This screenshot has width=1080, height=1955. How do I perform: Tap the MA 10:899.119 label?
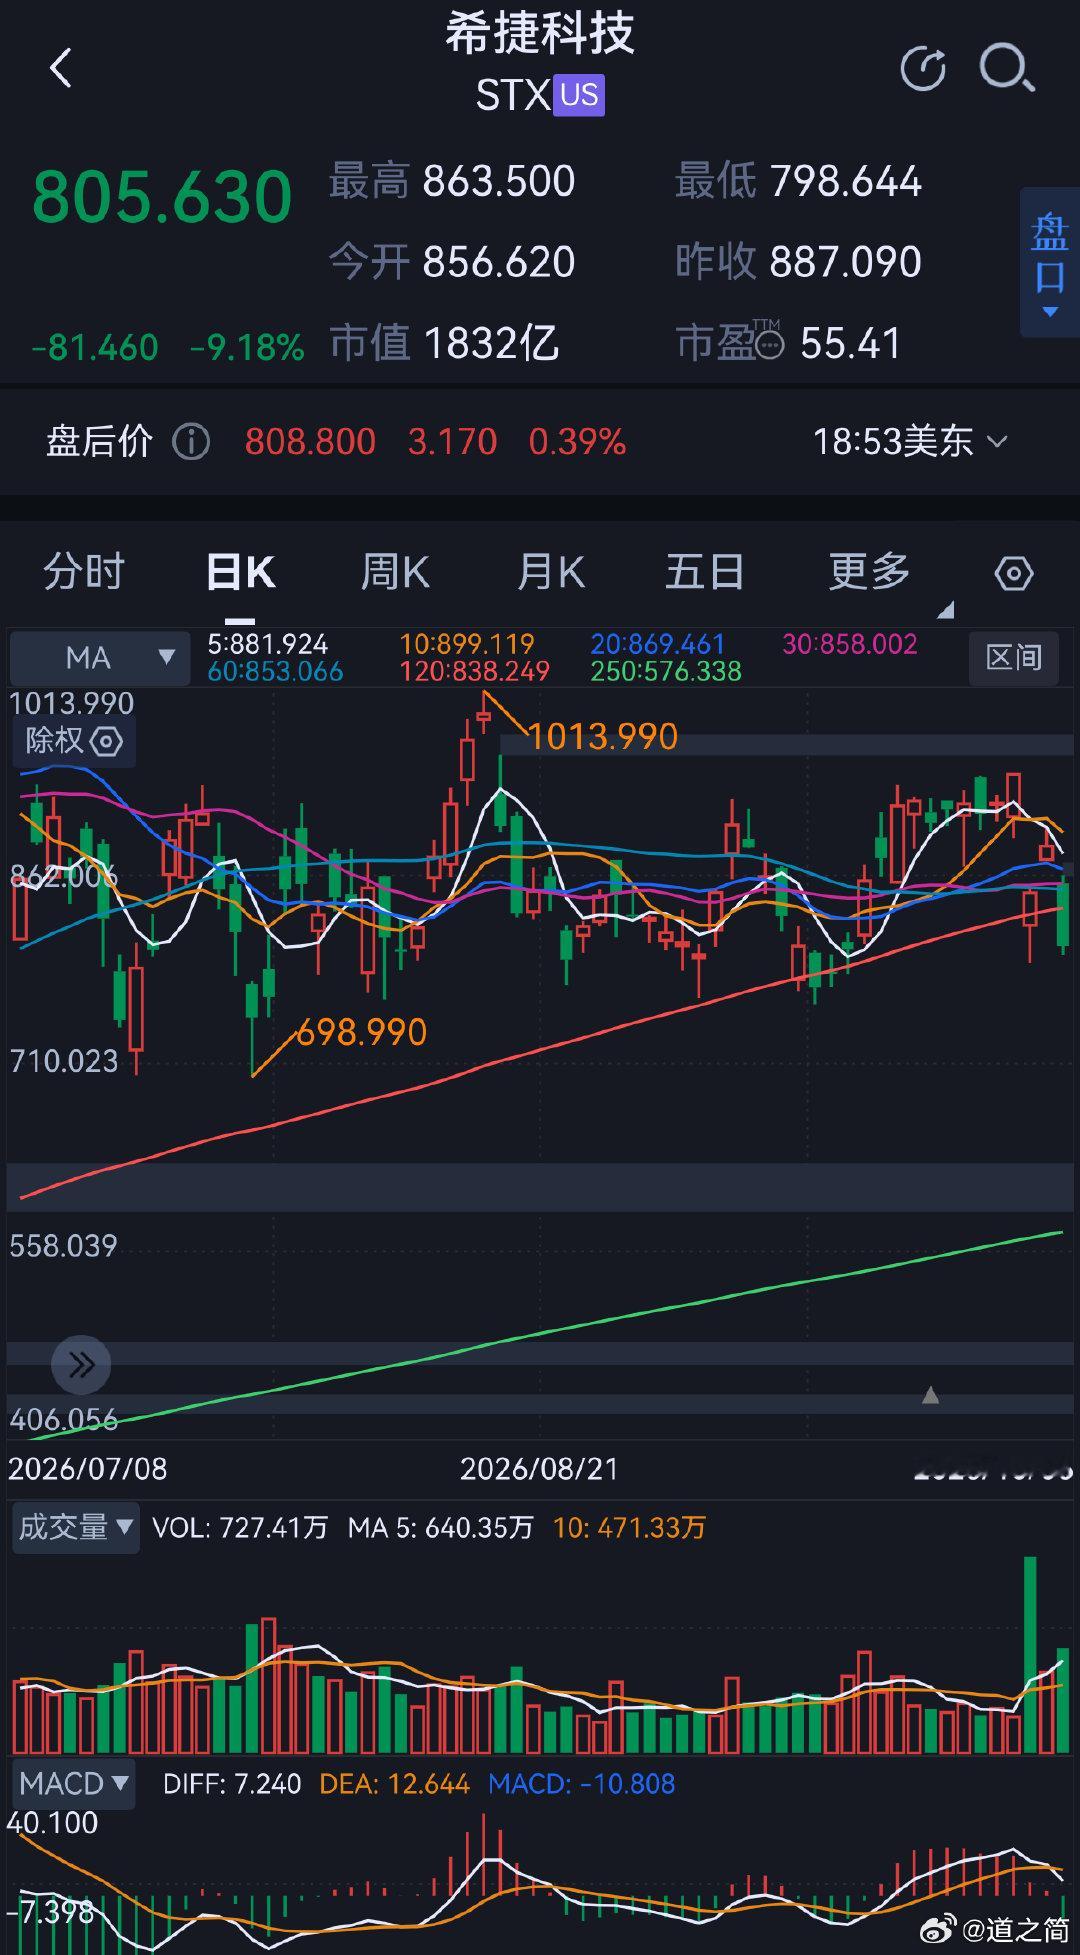tap(467, 644)
